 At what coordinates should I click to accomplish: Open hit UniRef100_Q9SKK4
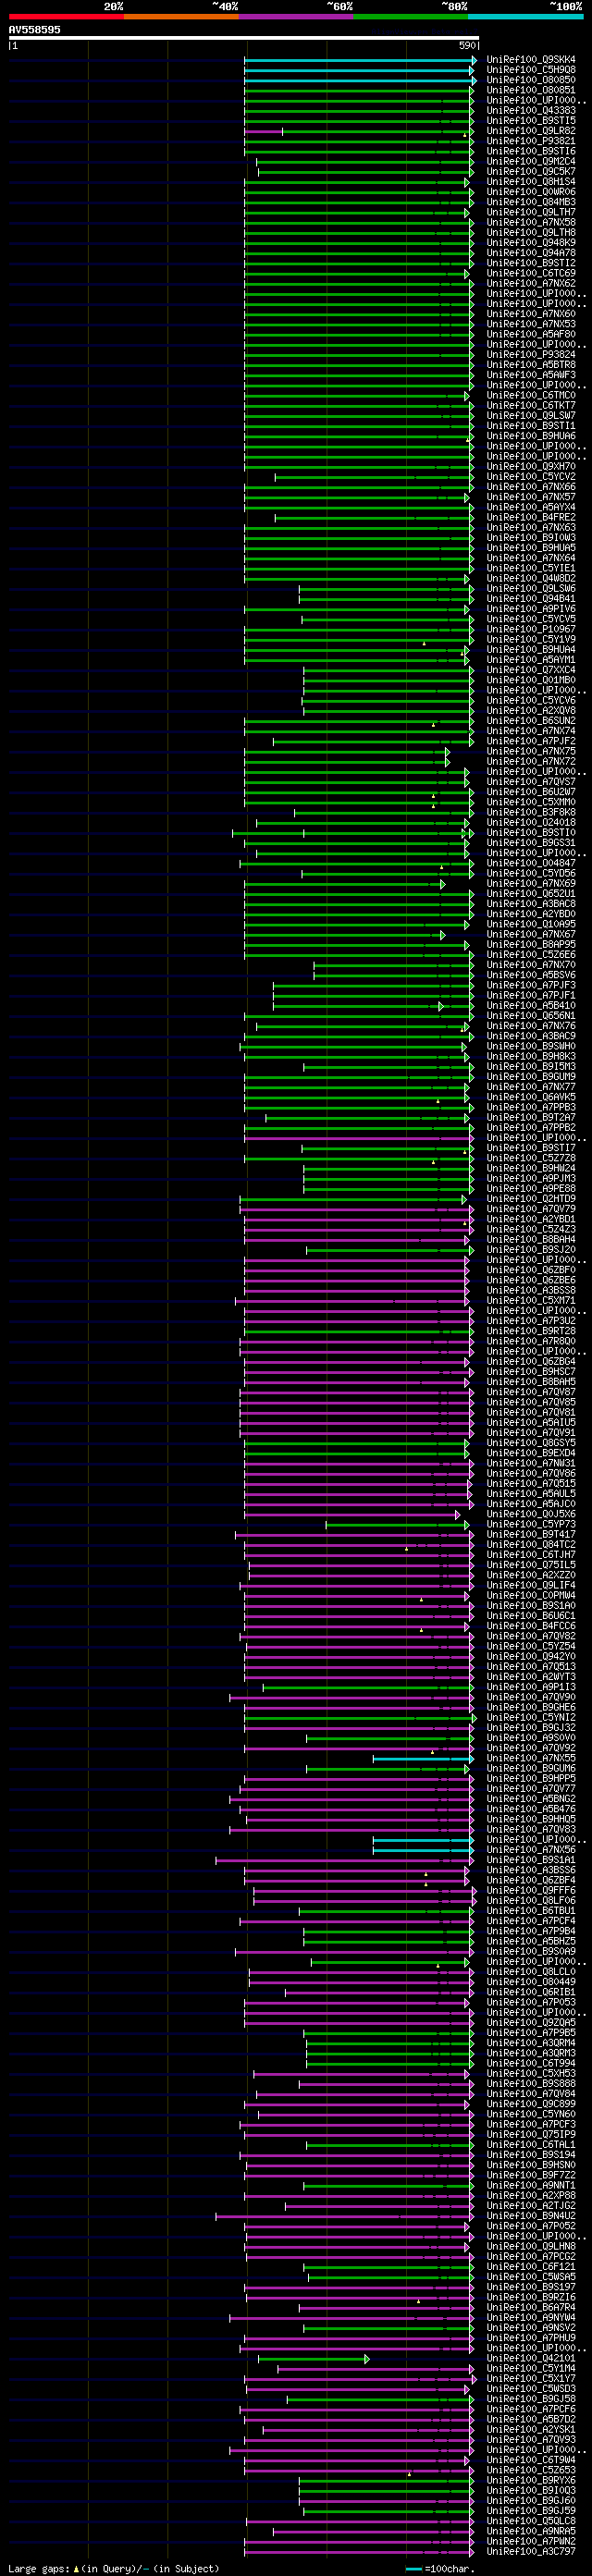[x=531, y=60]
